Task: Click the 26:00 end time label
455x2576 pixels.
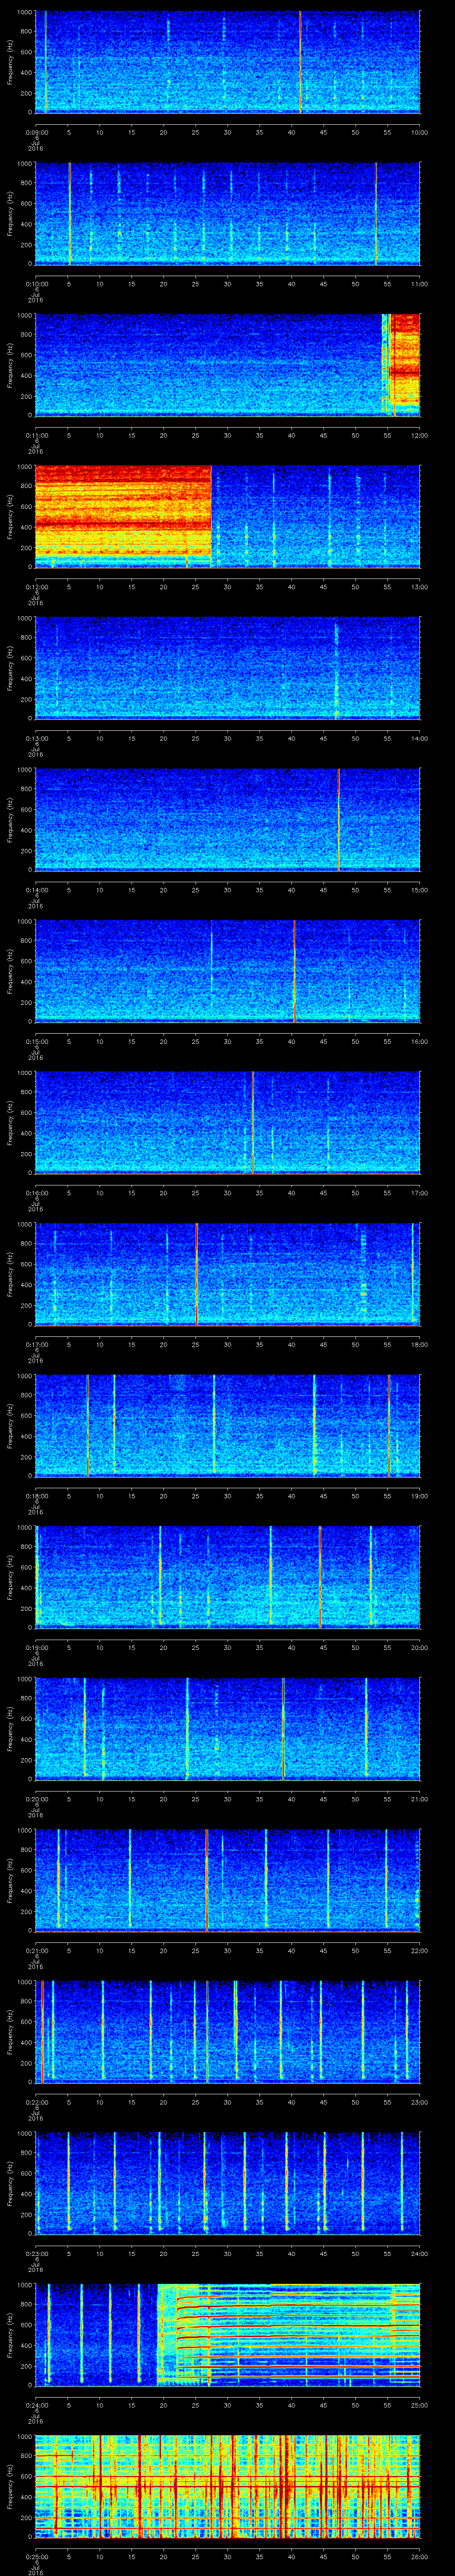Action: [420, 2557]
